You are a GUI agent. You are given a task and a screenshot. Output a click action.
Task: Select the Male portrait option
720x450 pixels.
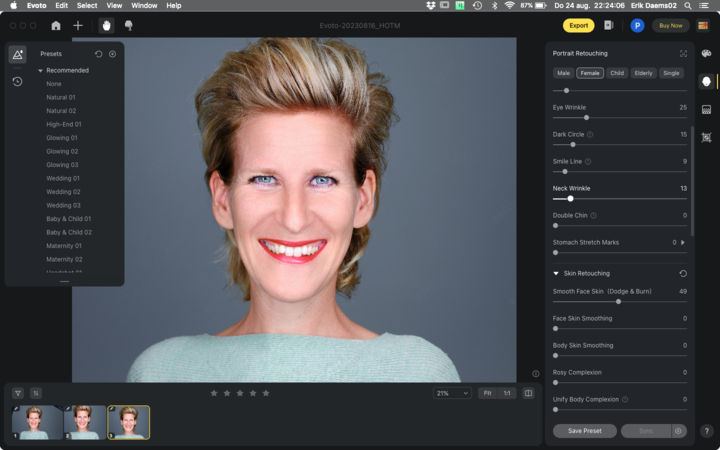[564, 73]
